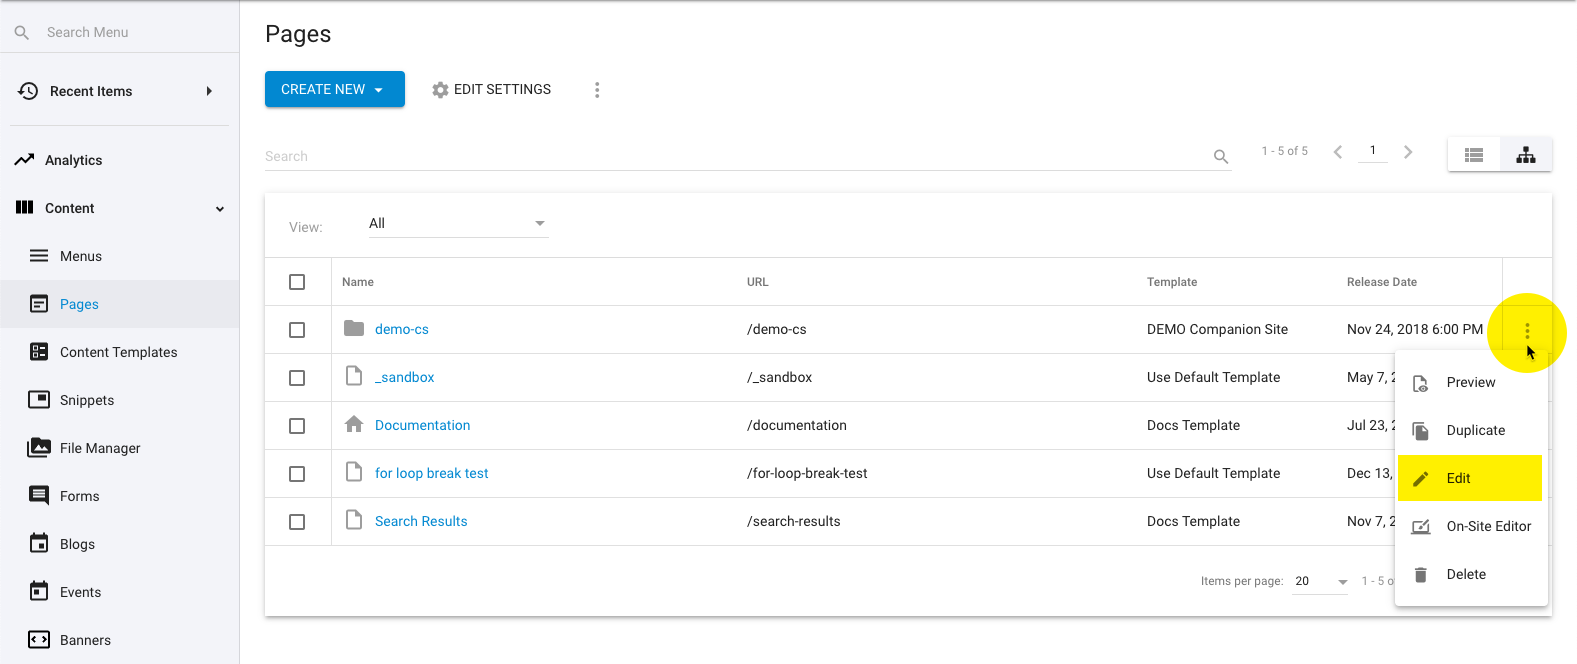Open the Items per page dropdown

pyautogui.click(x=1320, y=581)
